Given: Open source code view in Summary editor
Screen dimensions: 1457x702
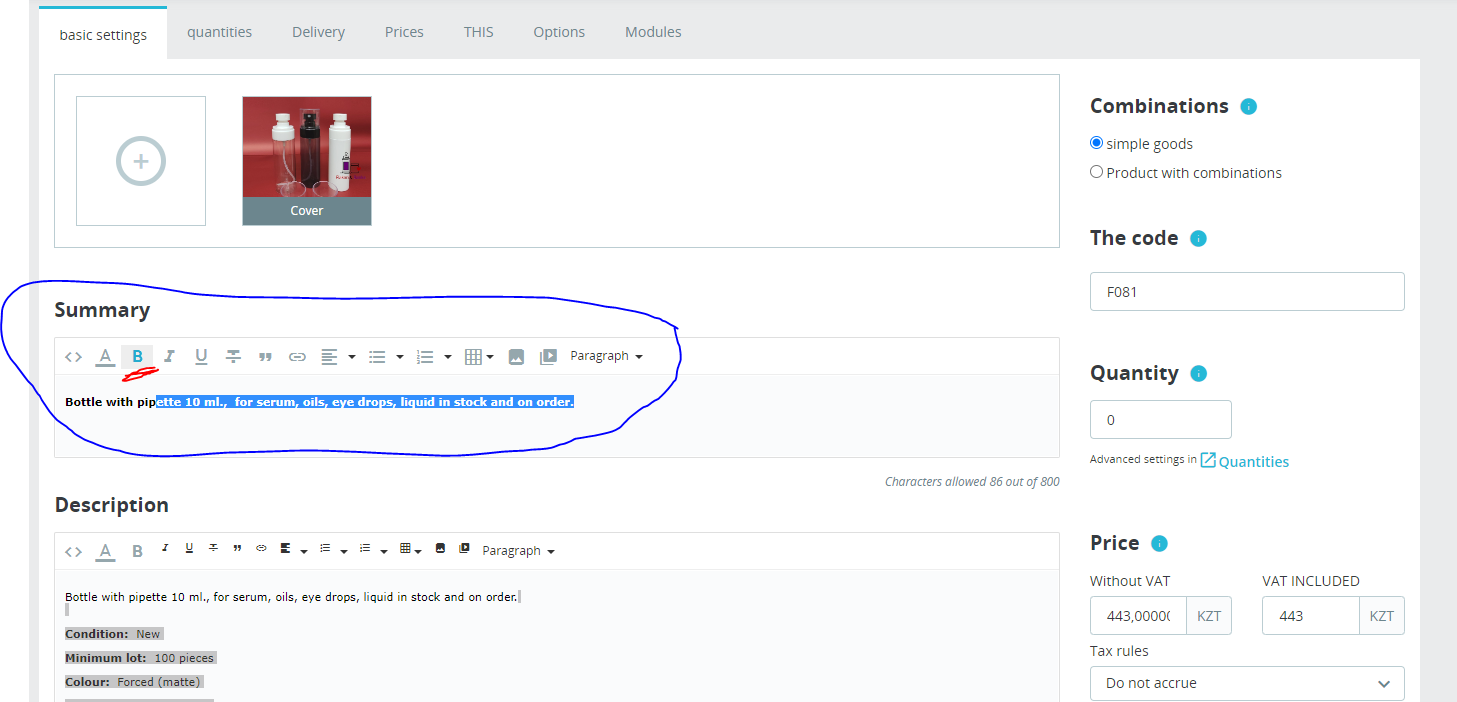Looking at the screenshot, I should pyautogui.click(x=73, y=356).
